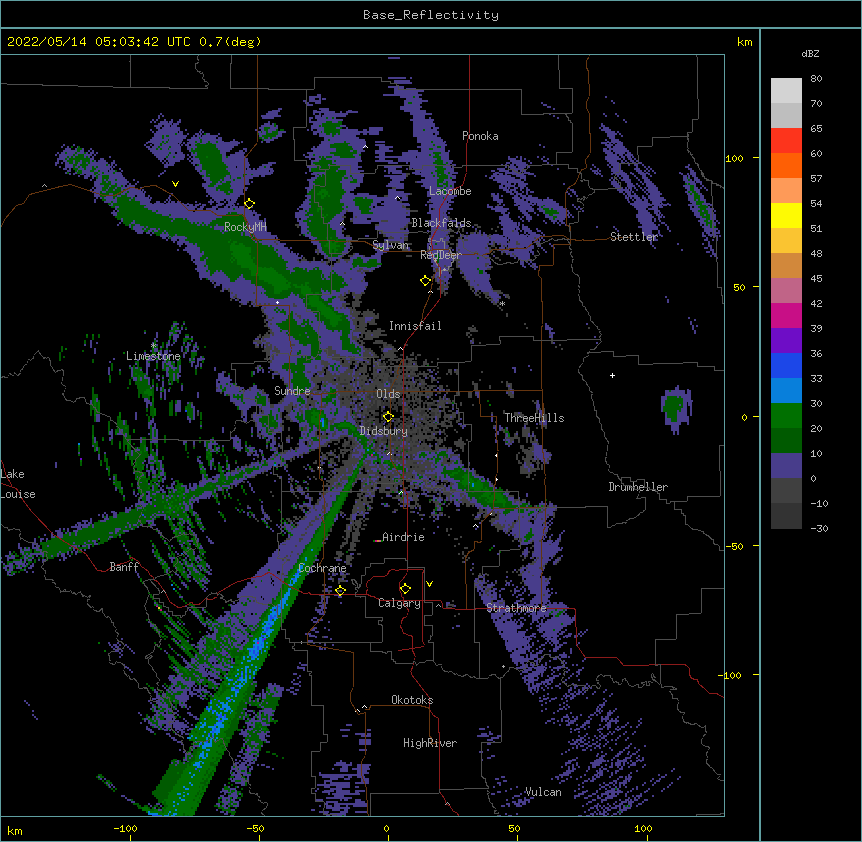Click the Lacombe city label
The width and height of the screenshot is (862, 842).
tap(450, 191)
